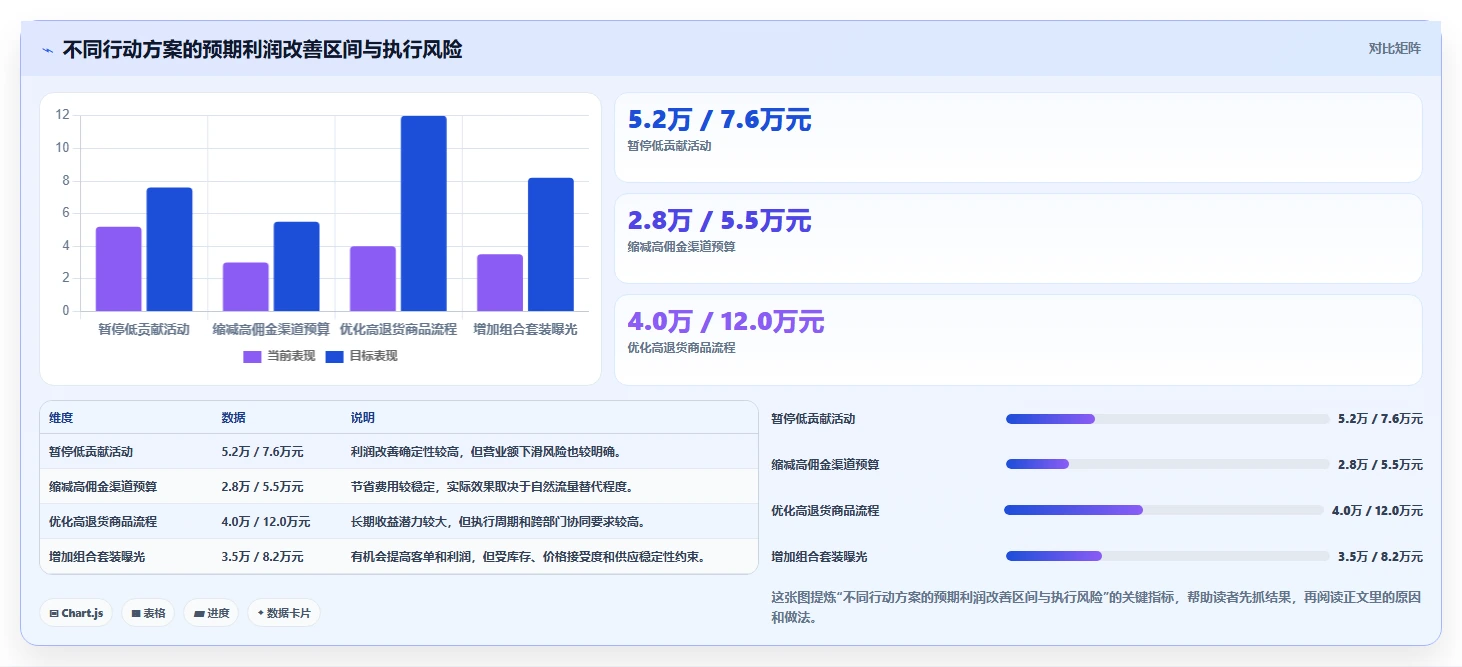This screenshot has height=667, width=1462.
Task: Click the 缩减高佣金渠道预算 progress bar
Action: click(x=1168, y=464)
